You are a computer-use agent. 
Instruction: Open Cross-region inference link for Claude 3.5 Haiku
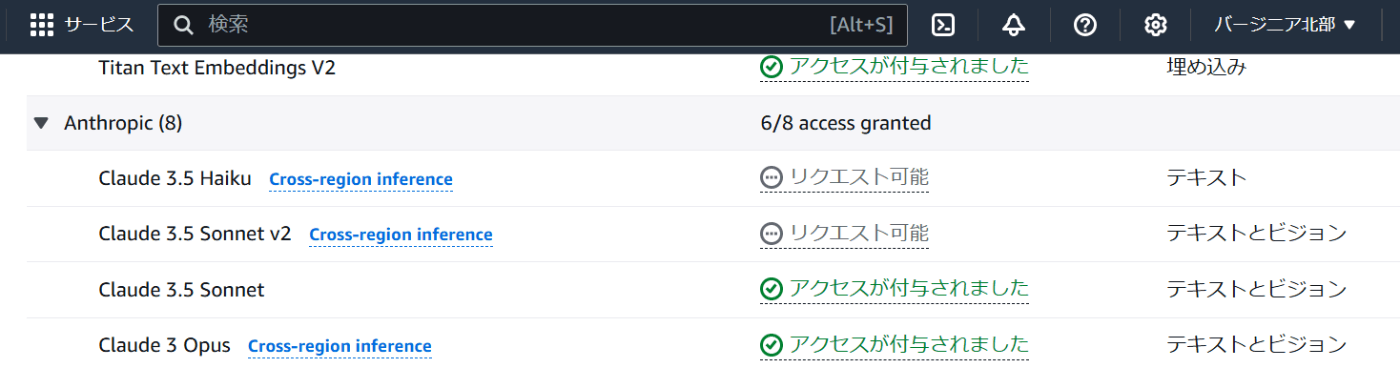[x=361, y=180]
